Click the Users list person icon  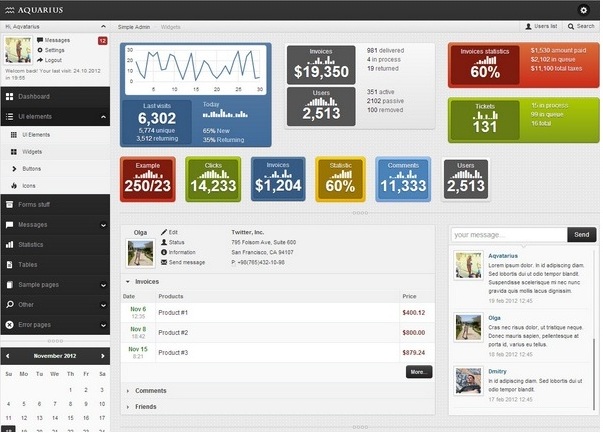(x=528, y=27)
